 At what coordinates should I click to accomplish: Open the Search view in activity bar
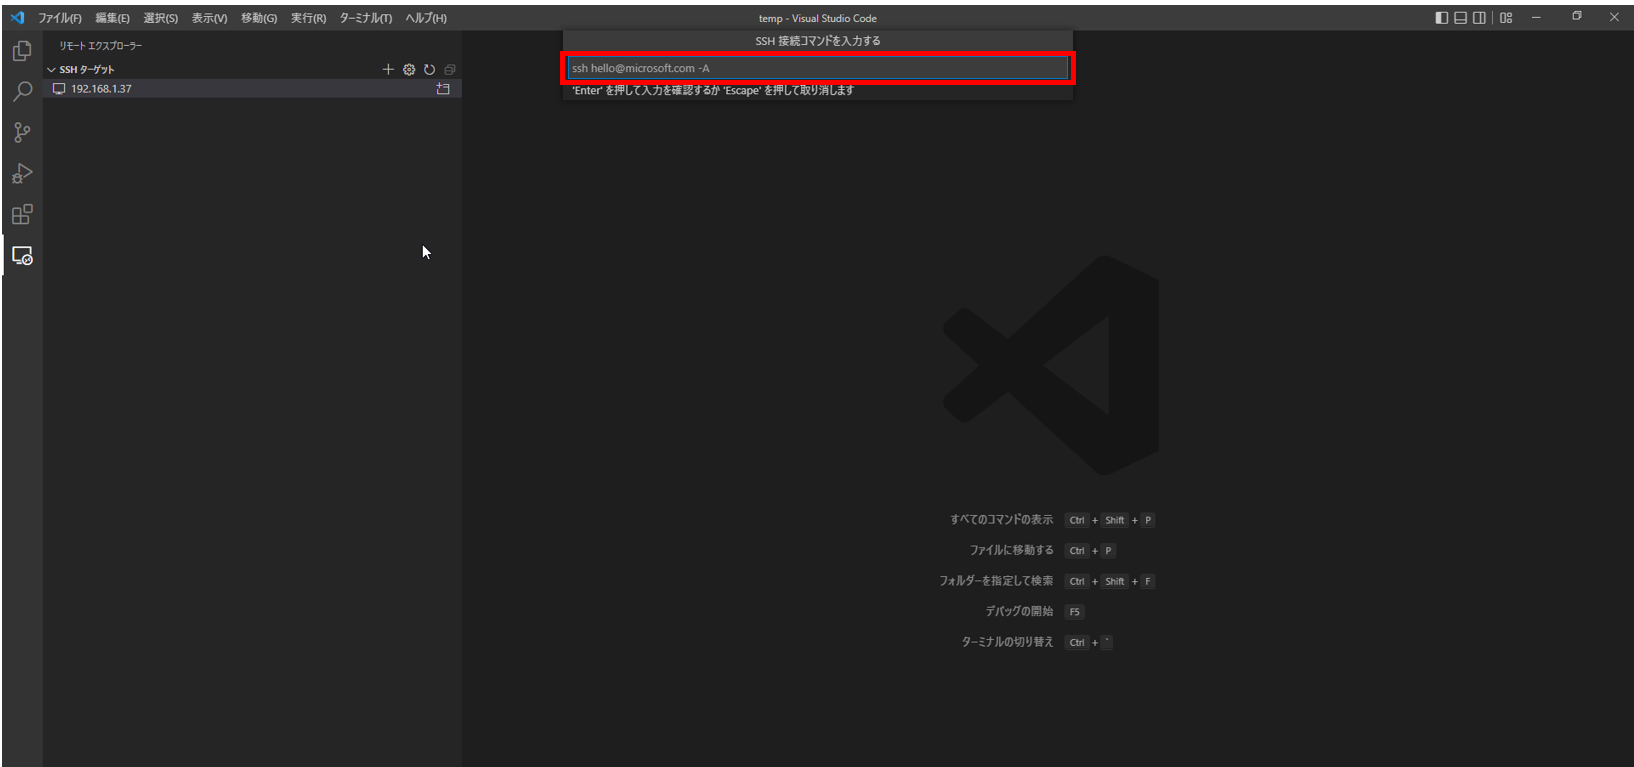click(x=22, y=92)
